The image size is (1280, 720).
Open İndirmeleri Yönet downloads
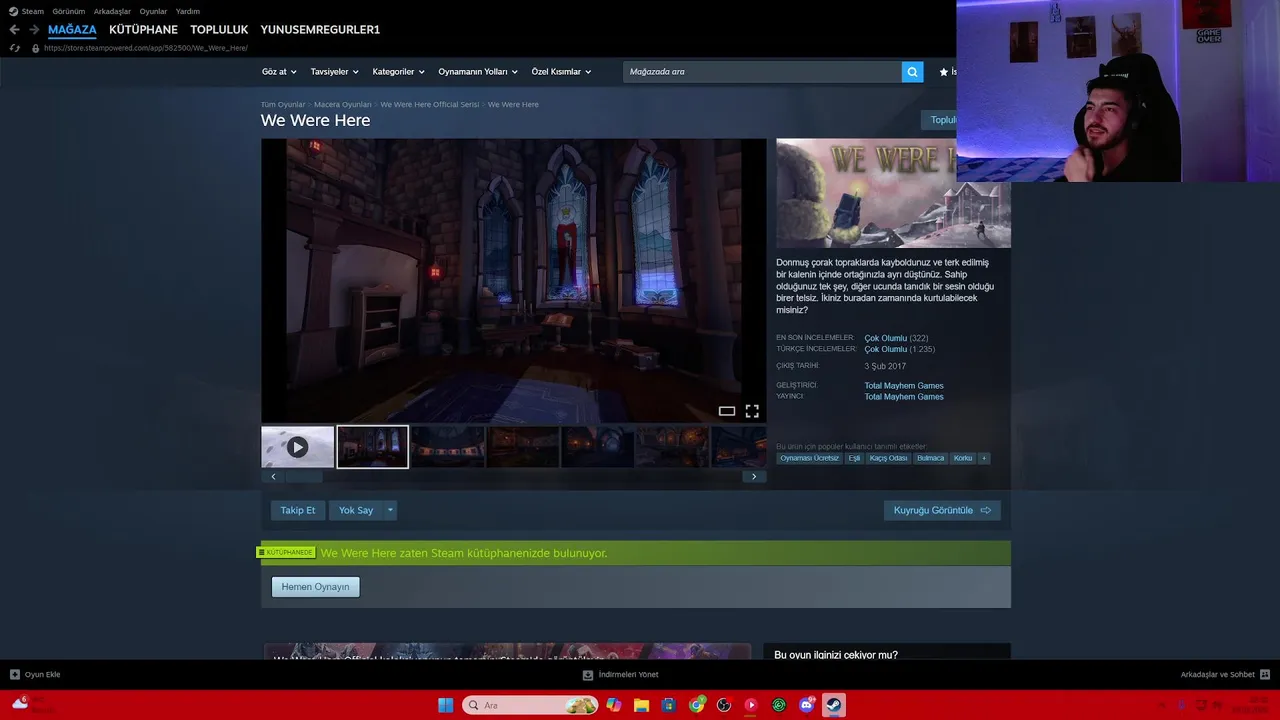(x=621, y=674)
